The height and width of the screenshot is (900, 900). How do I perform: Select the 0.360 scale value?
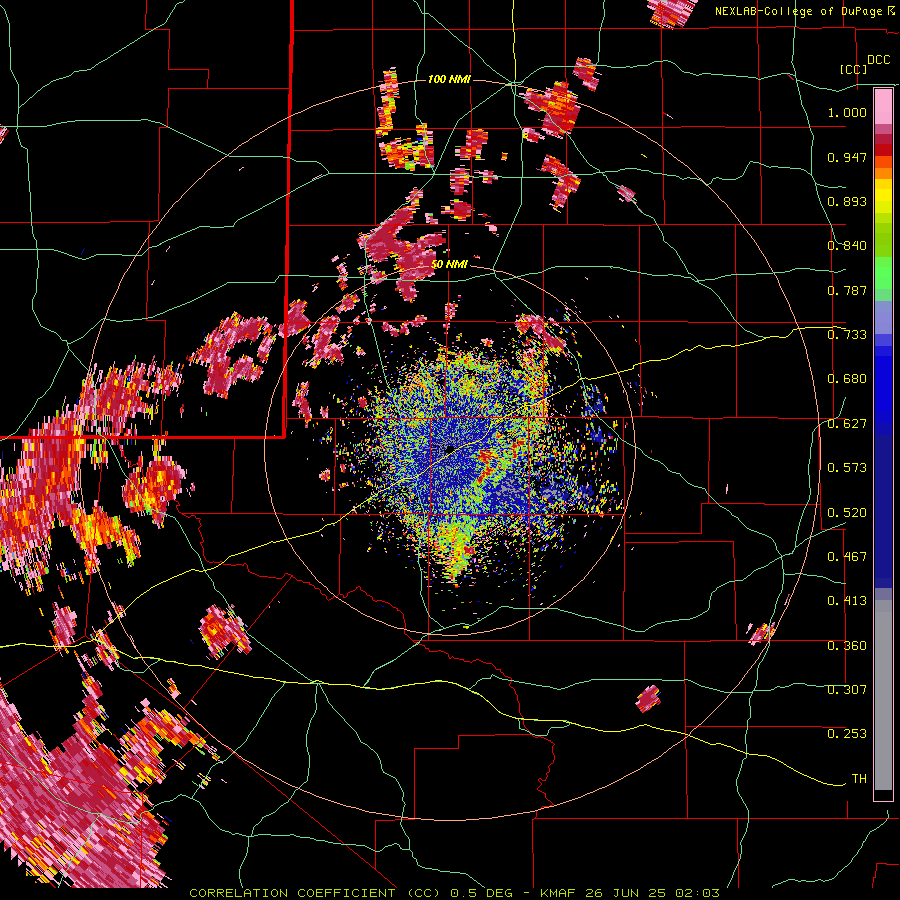click(x=847, y=646)
